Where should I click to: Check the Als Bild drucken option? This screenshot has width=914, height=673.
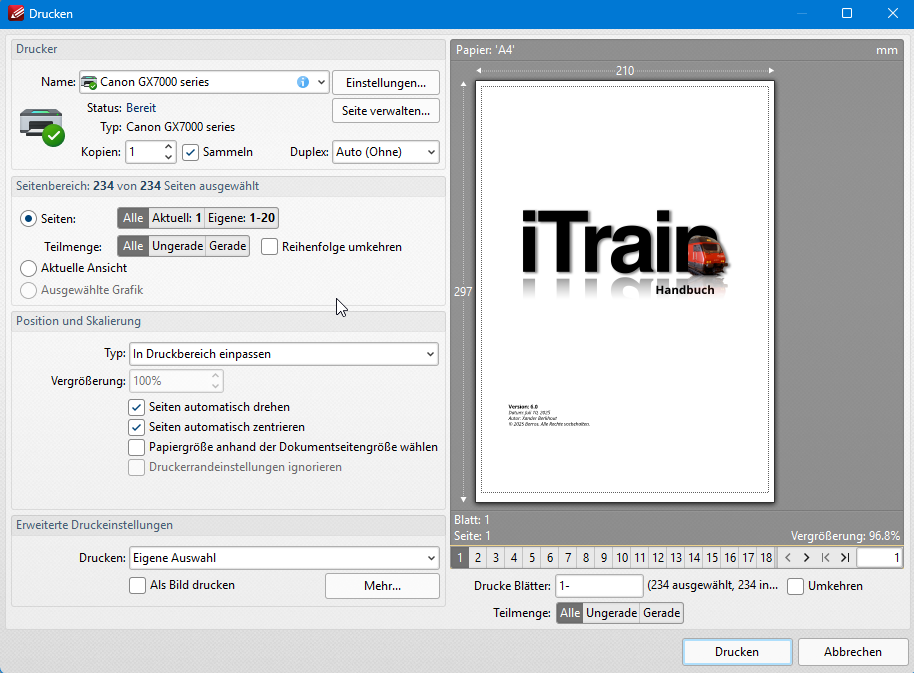tap(138, 585)
